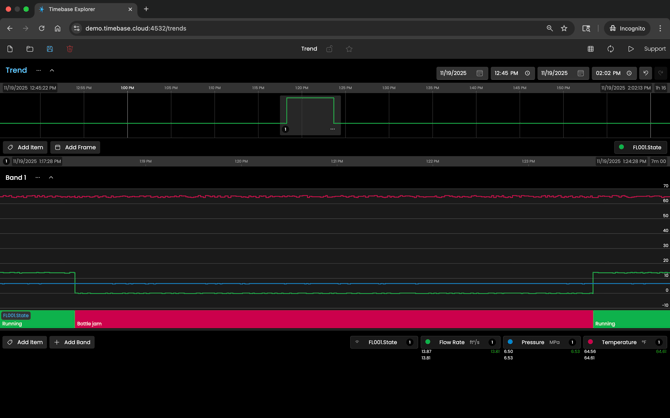Screen dimensions: 670x418
Task: Collapse Band 1 with the chevron
Action: pos(51,177)
